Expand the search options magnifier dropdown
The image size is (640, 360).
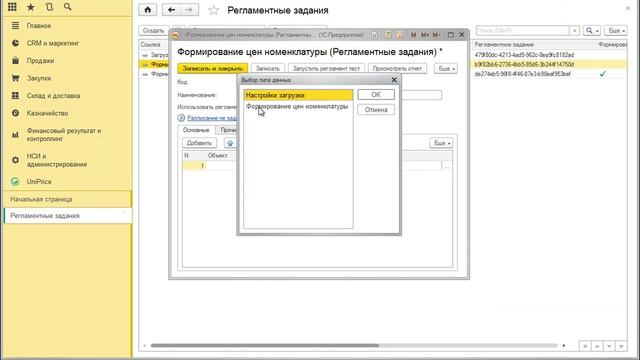pyautogui.click(x=592, y=31)
